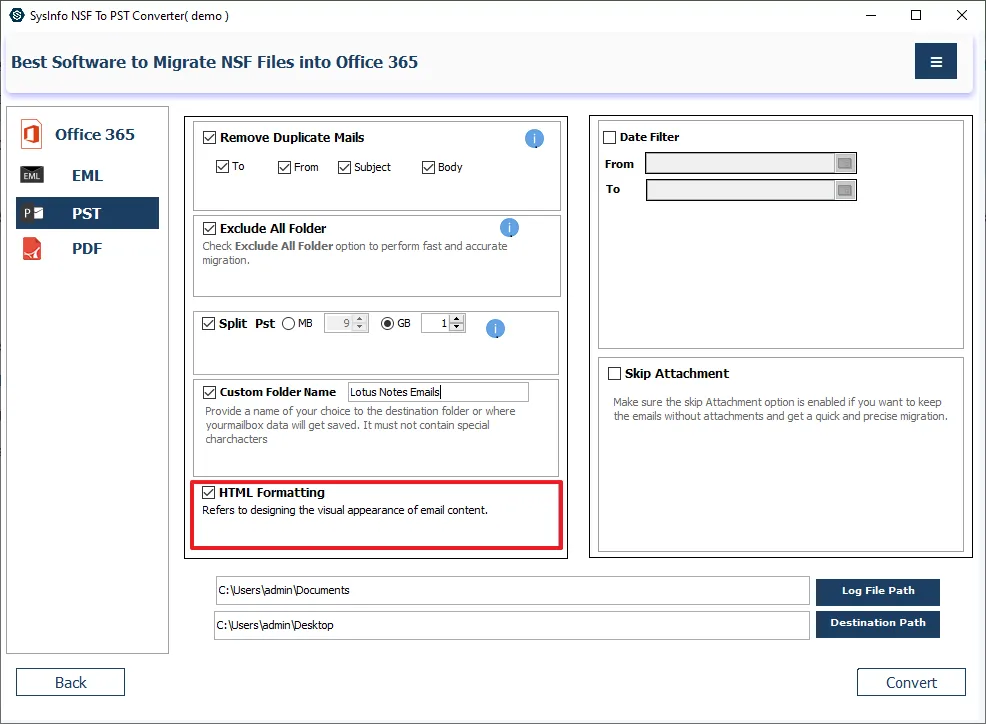Click the Office 365 logo icon
The image size is (986, 724).
(32, 135)
